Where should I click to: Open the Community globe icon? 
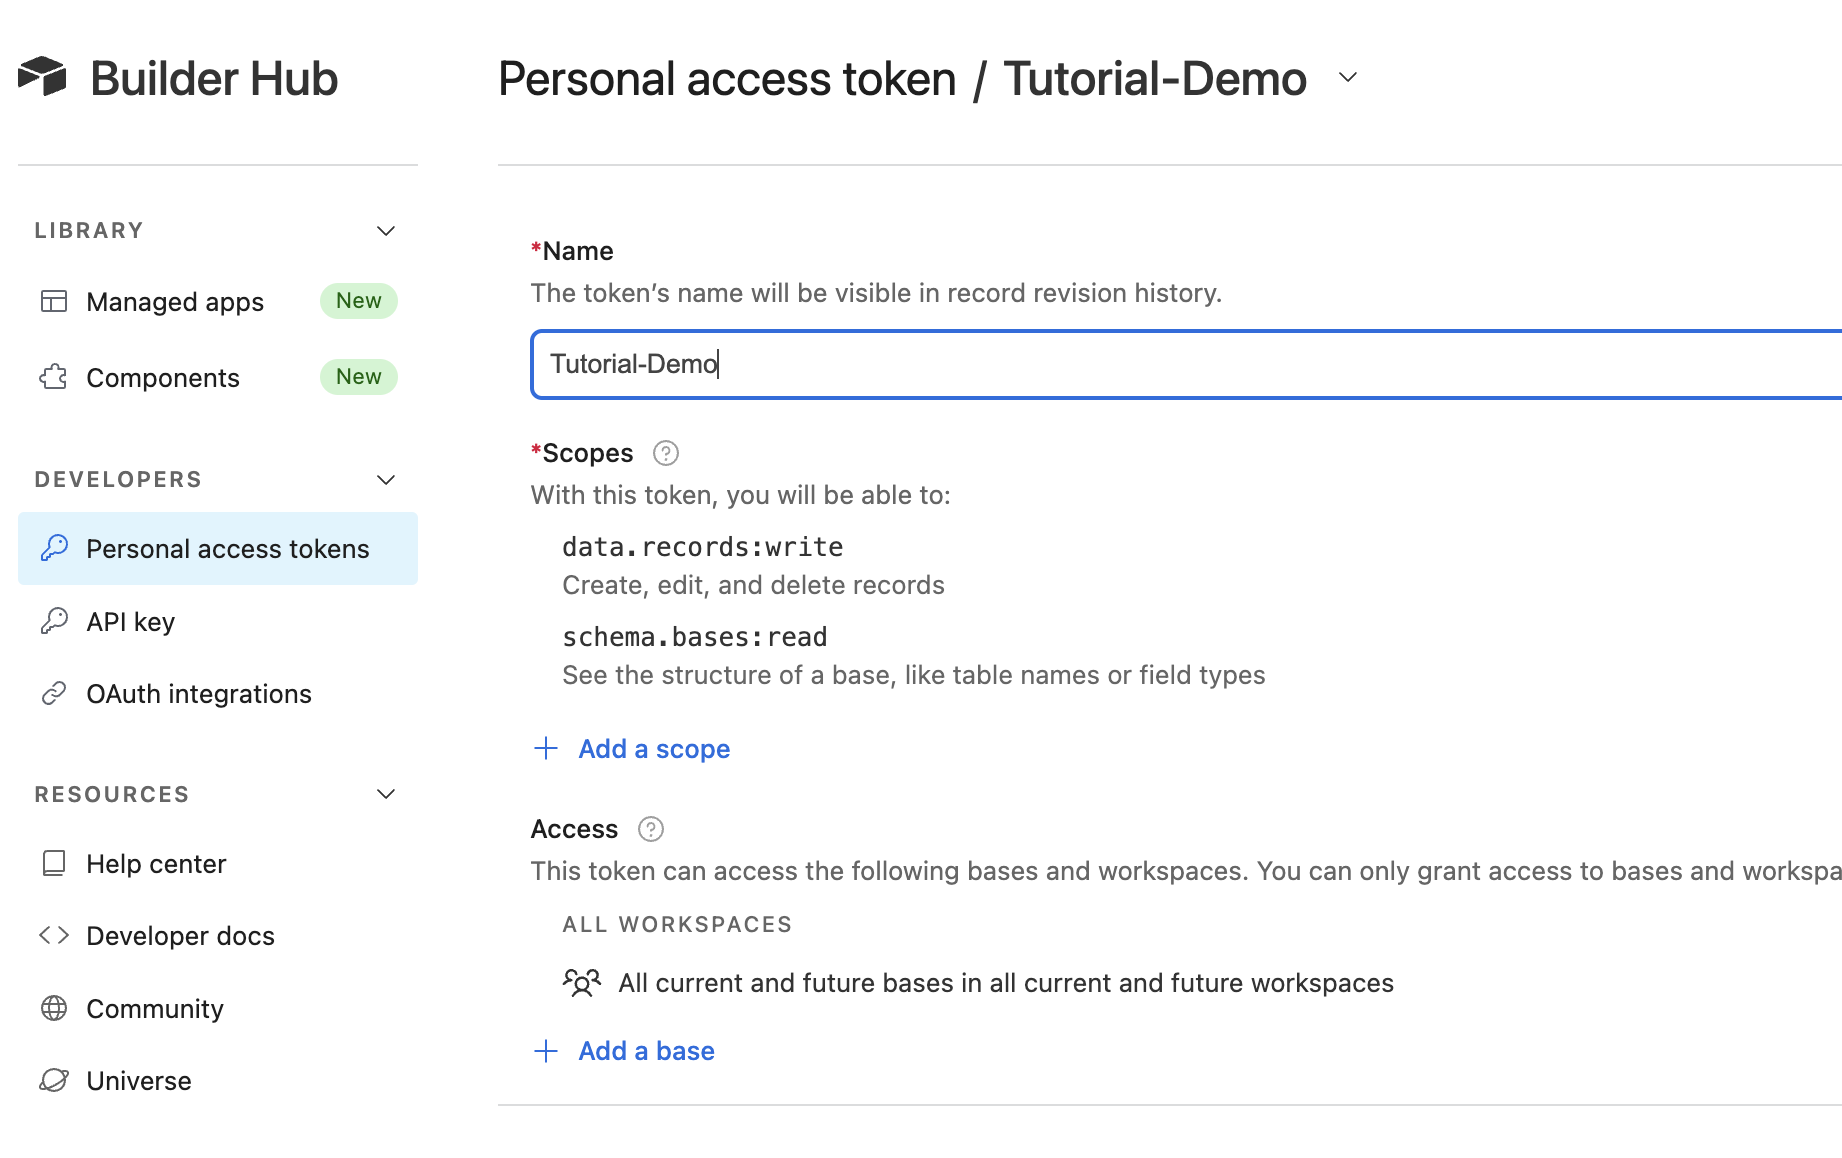tap(55, 1008)
